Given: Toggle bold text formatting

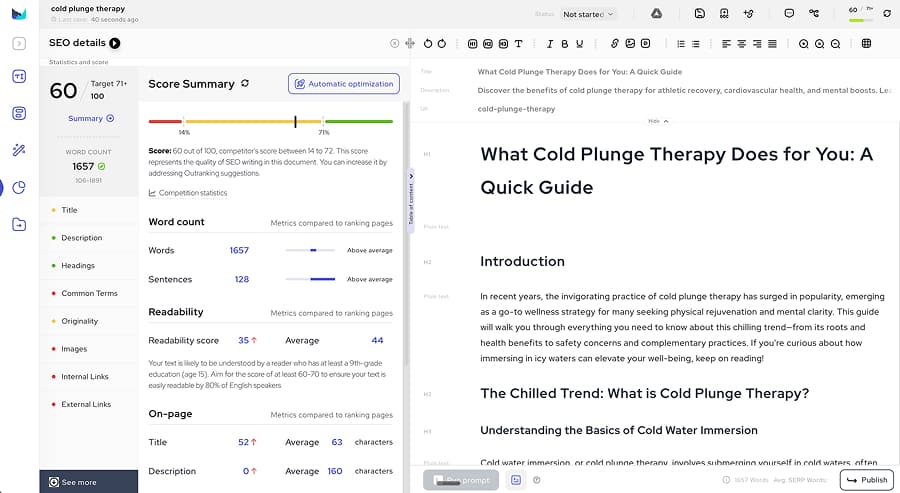Looking at the screenshot, I should [564, 44].
